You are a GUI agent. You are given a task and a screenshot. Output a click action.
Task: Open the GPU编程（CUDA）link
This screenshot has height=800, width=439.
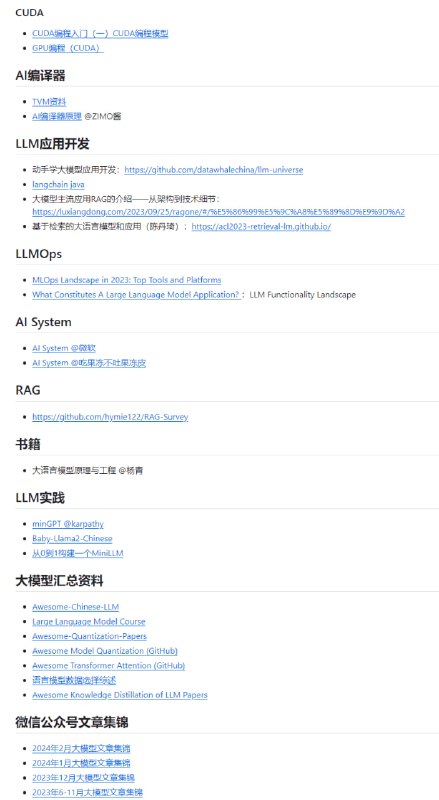tap(67, 48)
